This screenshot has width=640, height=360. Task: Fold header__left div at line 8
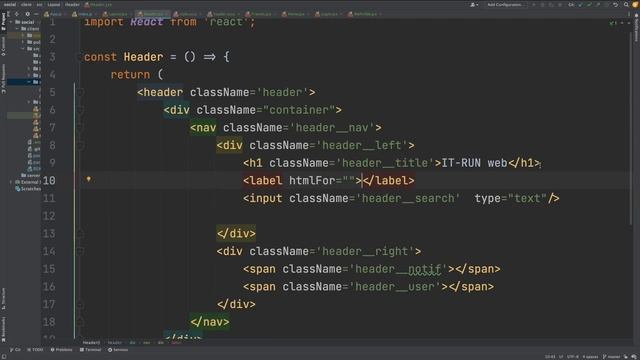tap(80, 145)
